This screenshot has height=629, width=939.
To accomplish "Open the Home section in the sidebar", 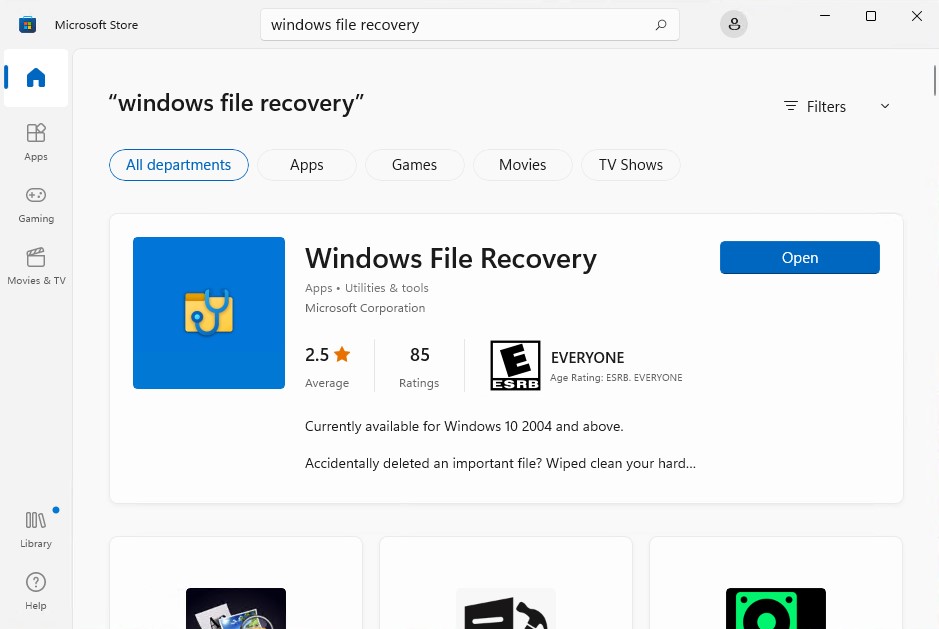I will [x=36, y=78].
